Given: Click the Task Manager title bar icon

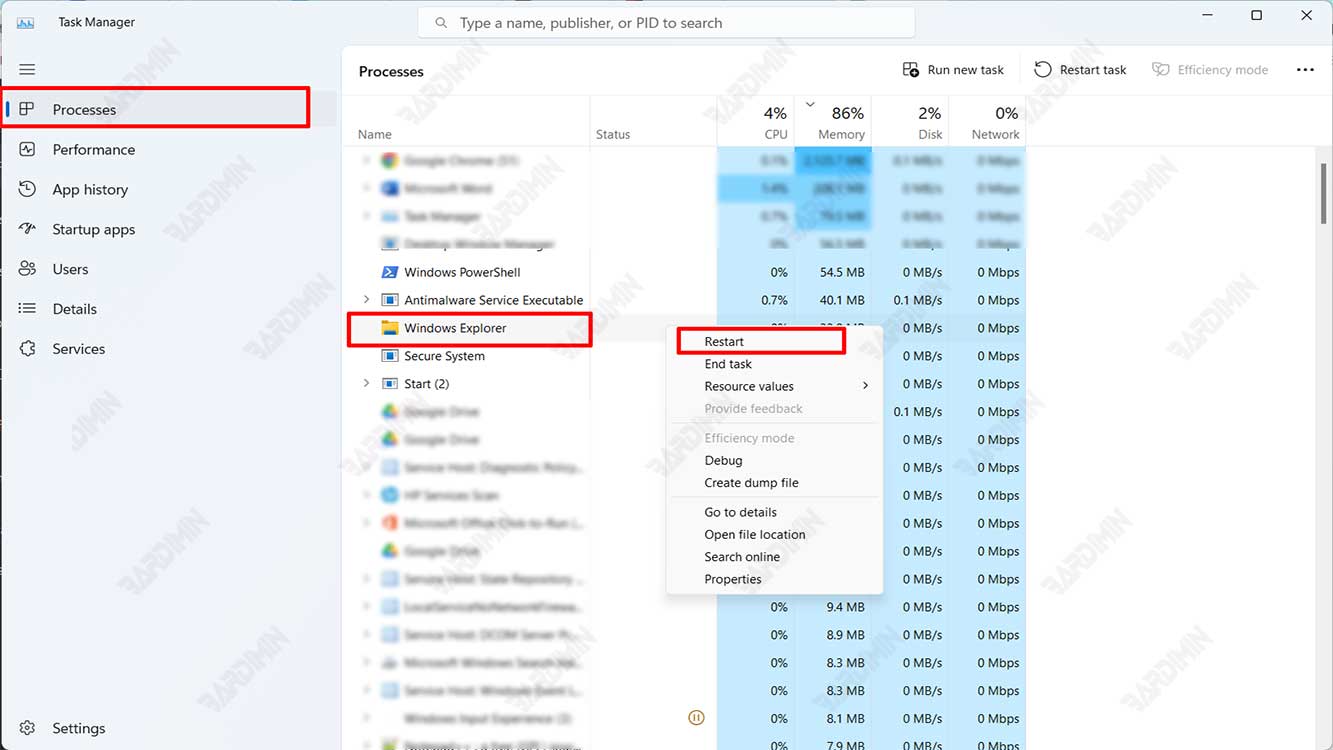Looking at the screenshot, I should pos(26,22).
